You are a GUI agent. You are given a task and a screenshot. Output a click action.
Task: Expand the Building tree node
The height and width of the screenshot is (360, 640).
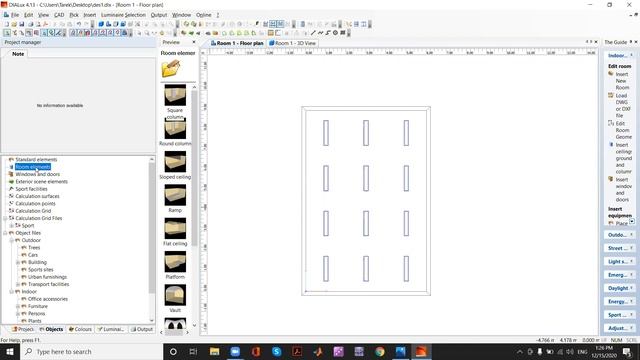pyautogui.click(x=18, y=262)
